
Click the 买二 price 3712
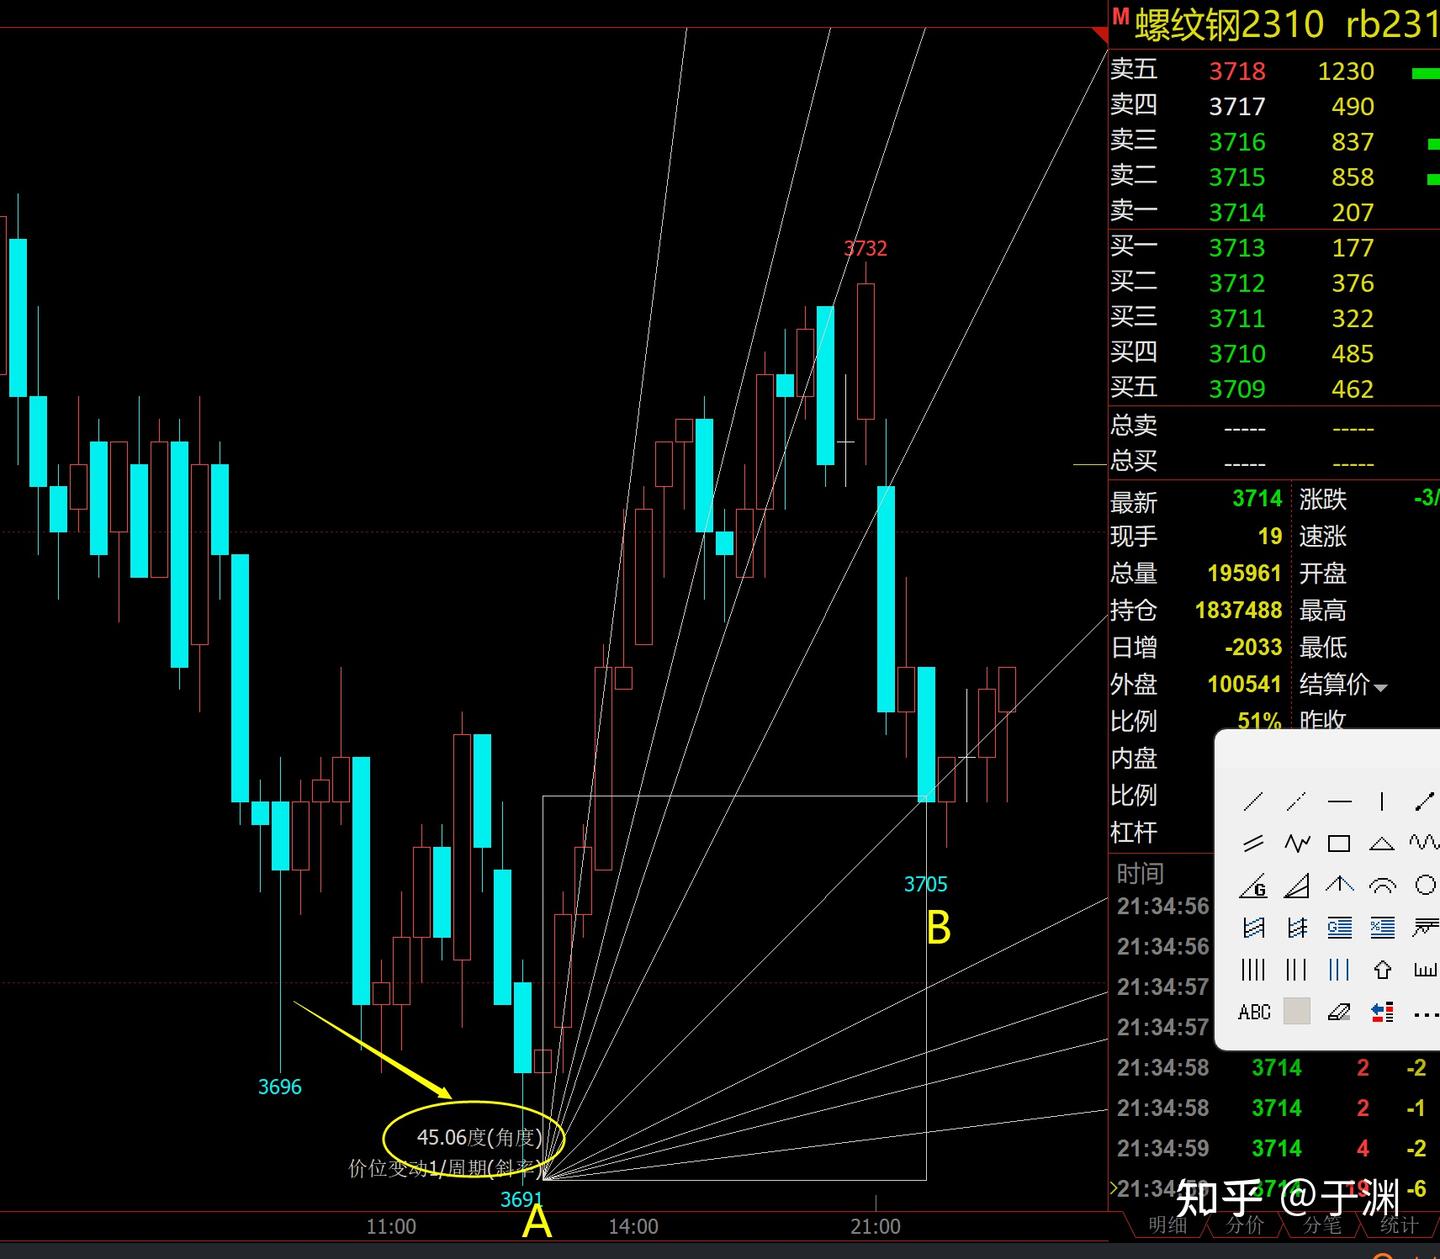pyautogui.click(x=1237, y=283)
